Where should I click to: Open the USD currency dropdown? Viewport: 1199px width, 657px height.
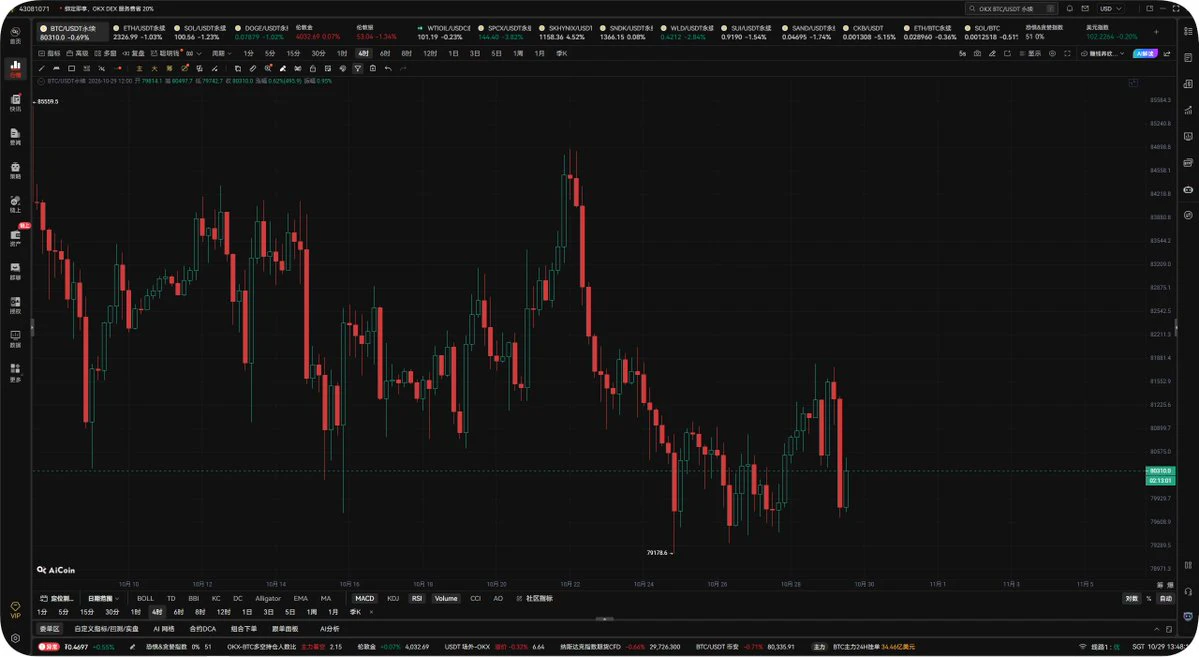pyautogui.click(x=1111, y=8)
